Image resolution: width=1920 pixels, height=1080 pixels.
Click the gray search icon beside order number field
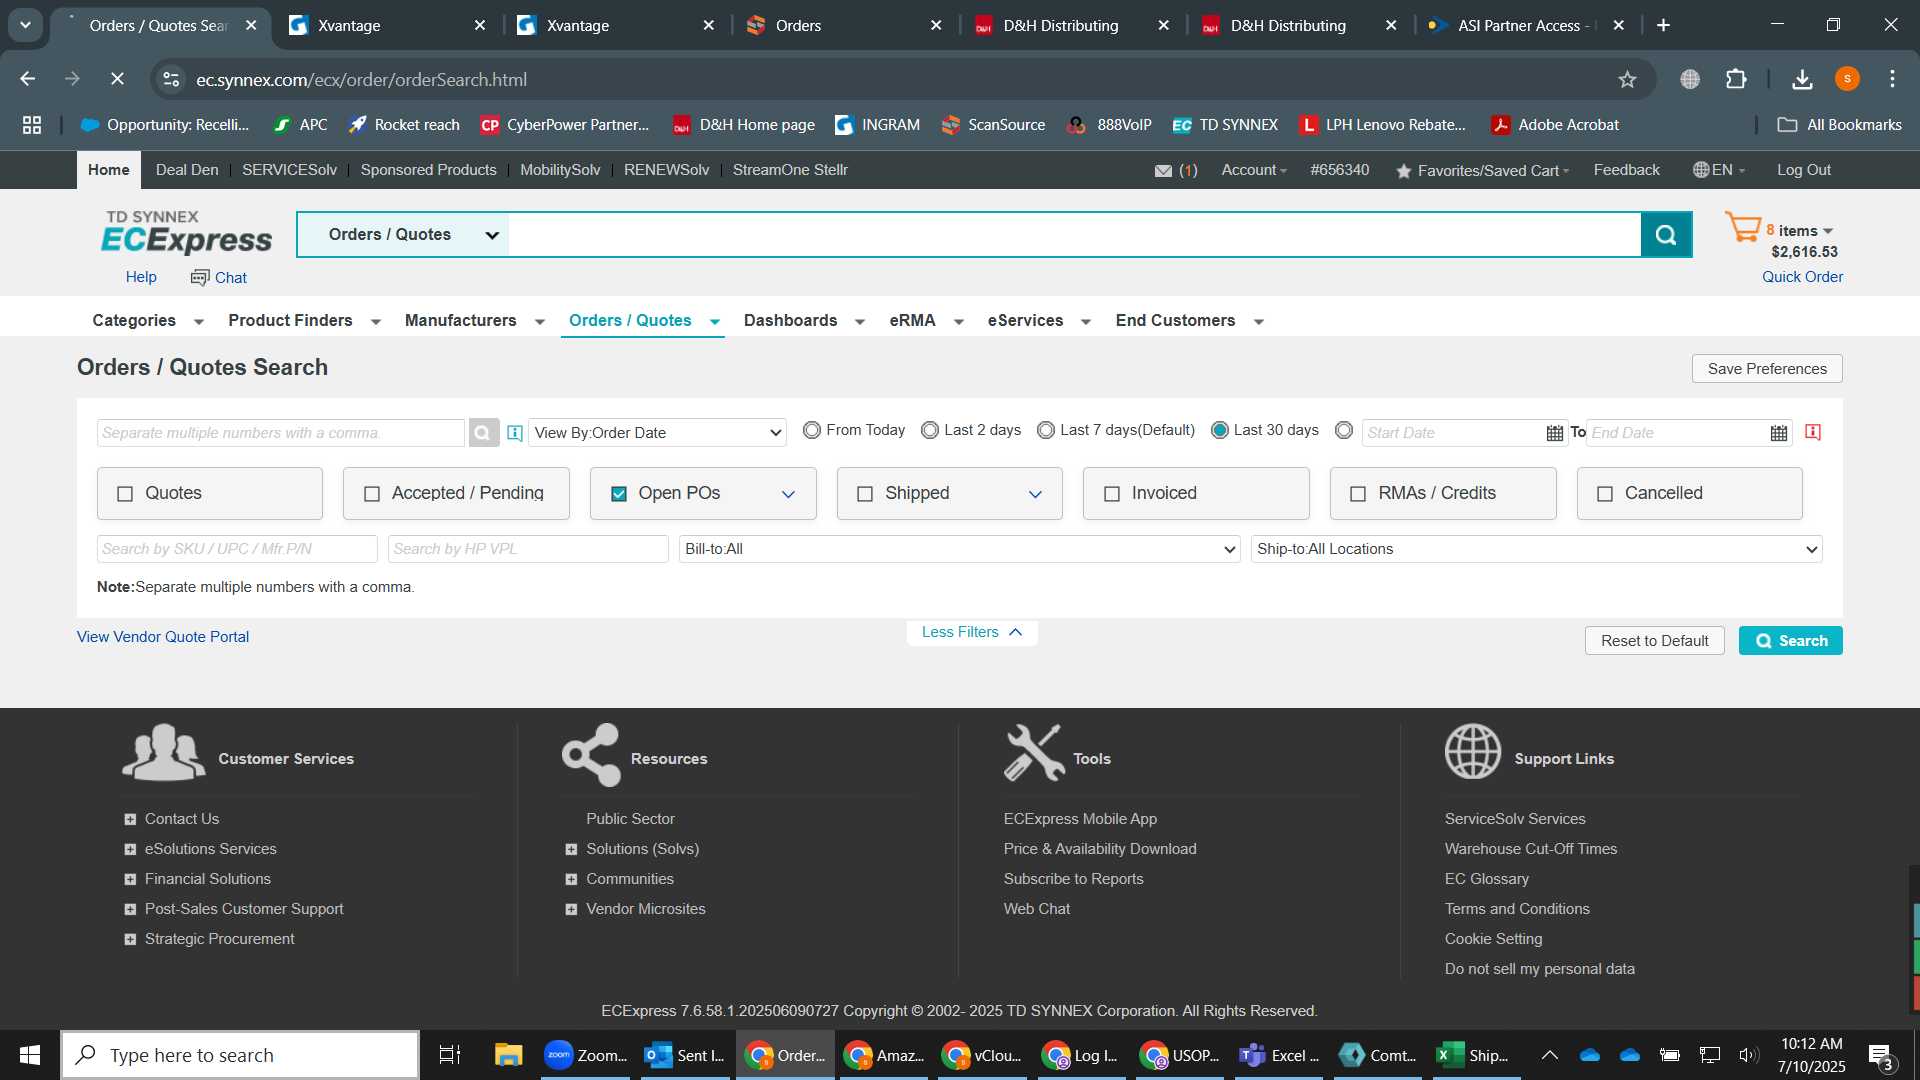pyautogui.click(x=483, y=433)
